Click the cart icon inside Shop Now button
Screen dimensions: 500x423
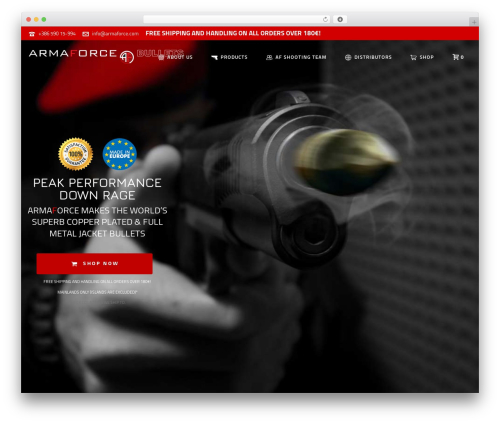click(74, 264)
